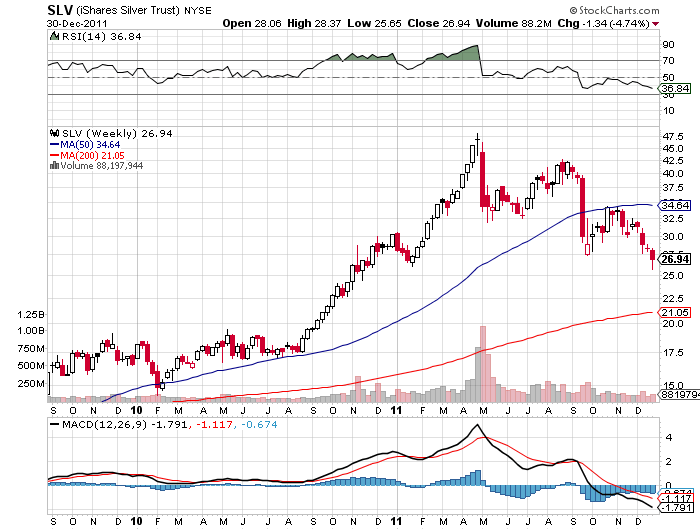Click the High 28.37 value
Screen dimensions: 700x530
[x=314, y=23]
